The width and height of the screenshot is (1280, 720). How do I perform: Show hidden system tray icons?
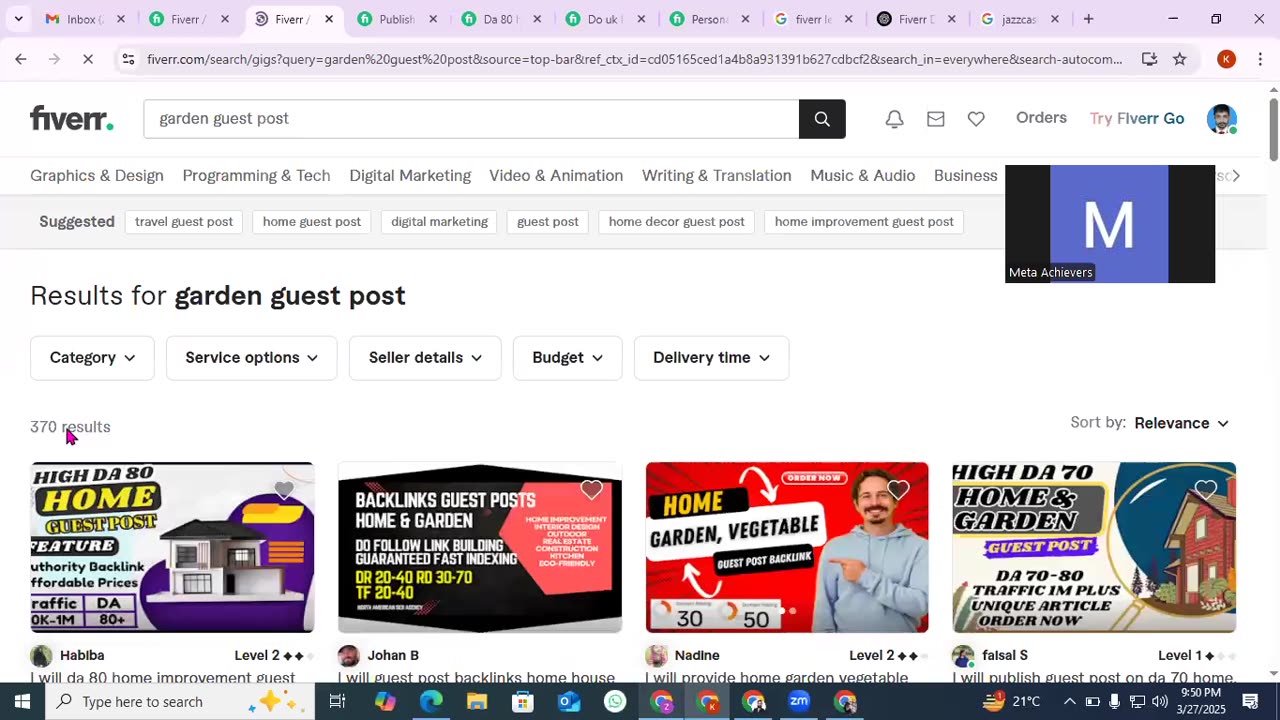point(1069,702)
